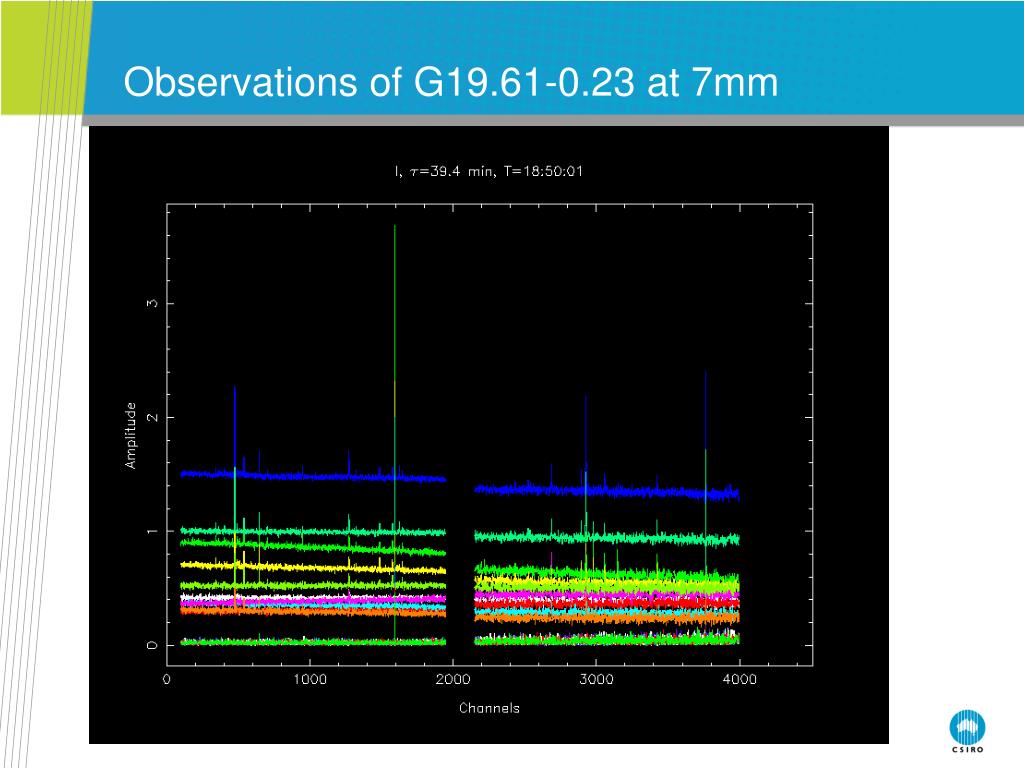Click the CSIRO logo

pyautogui.click(x=967, y=731)
